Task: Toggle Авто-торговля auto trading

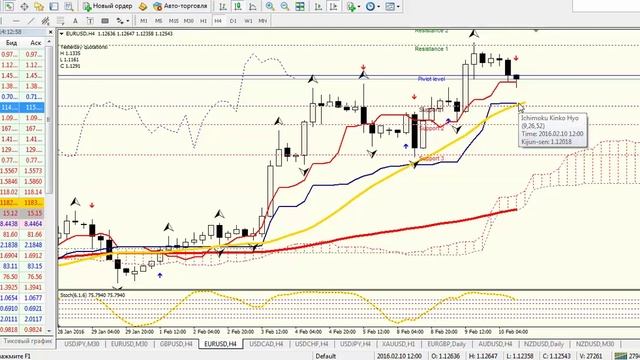Action: click(180, 7)
